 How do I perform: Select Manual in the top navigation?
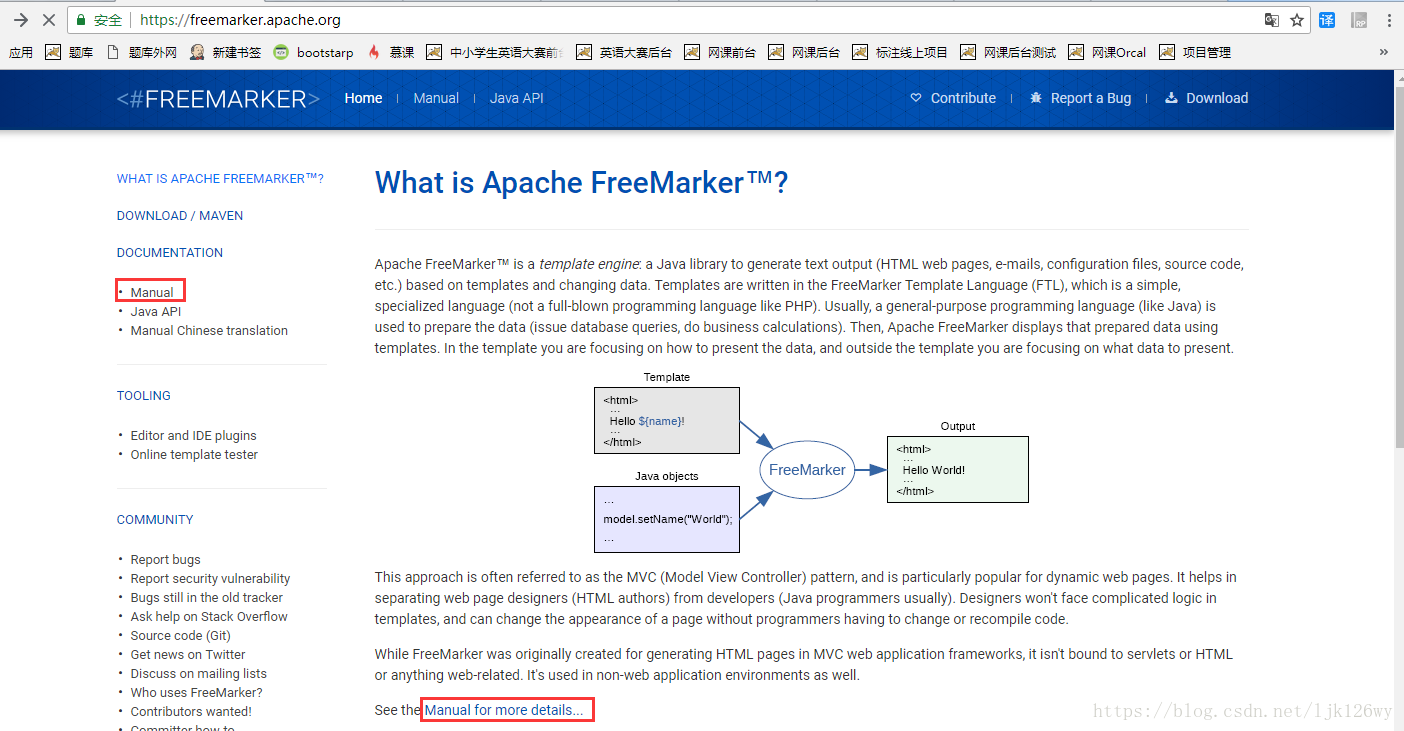coord(436,98)
